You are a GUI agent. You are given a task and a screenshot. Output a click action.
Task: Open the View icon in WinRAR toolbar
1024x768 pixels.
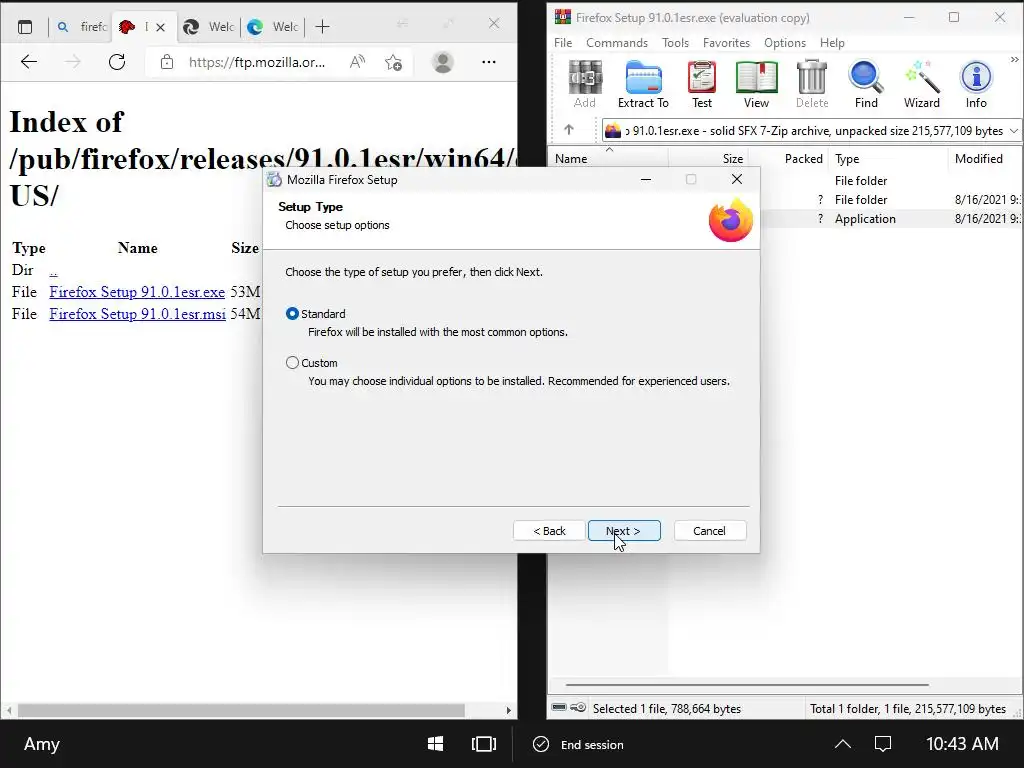[756, 84]
